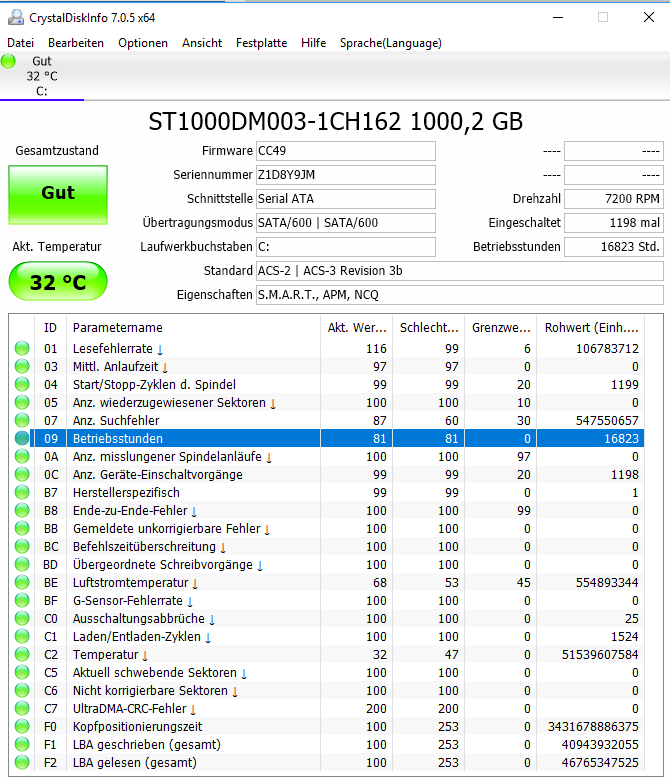Click the Drehzahl value 7200 RPM
This screenshot has height=778, width=670.
pos(614,199)
